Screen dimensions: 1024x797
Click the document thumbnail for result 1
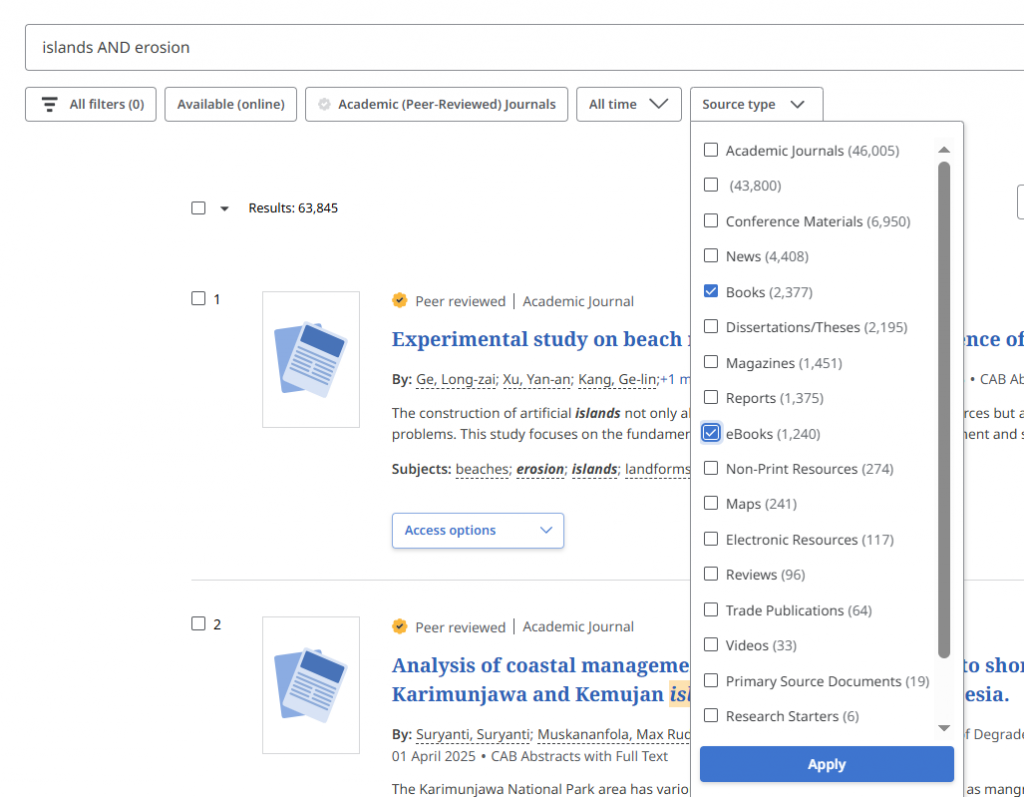pos(311,359)
